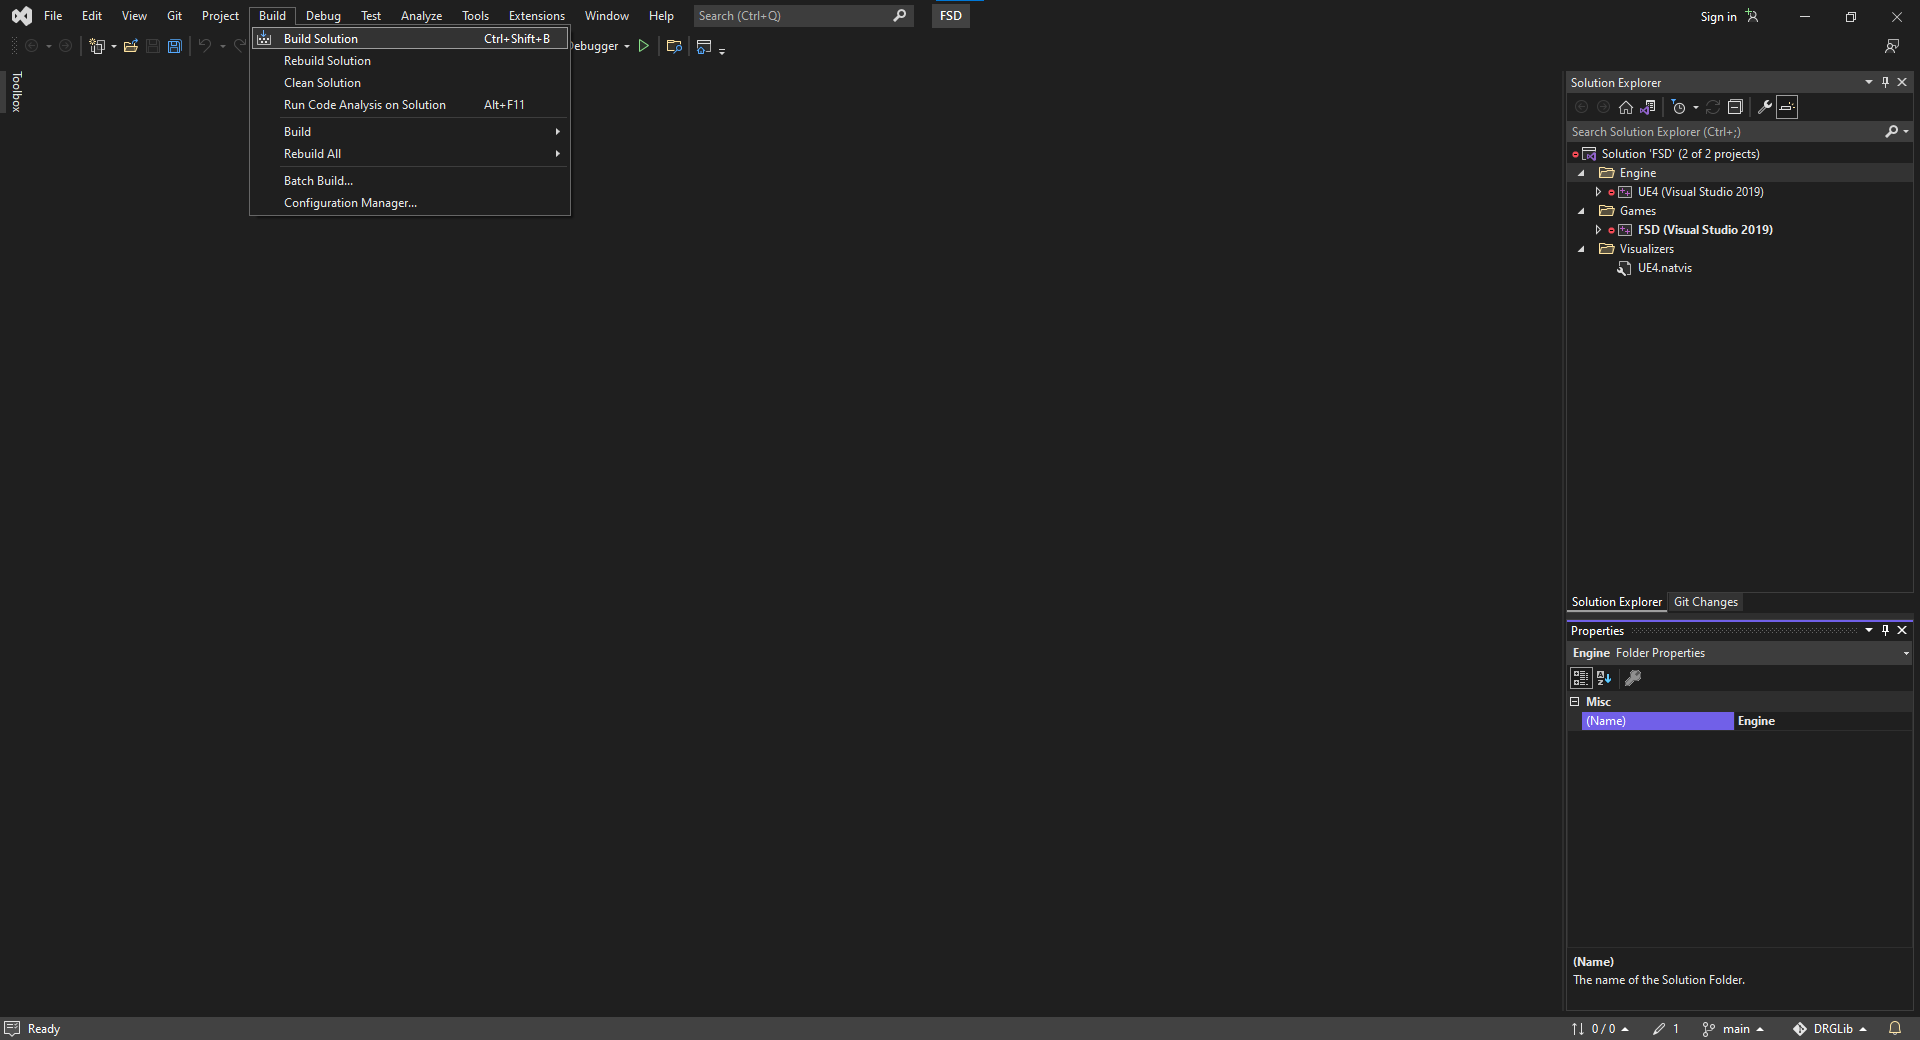Click the FSD solution name button in title bar

point(950,16)
